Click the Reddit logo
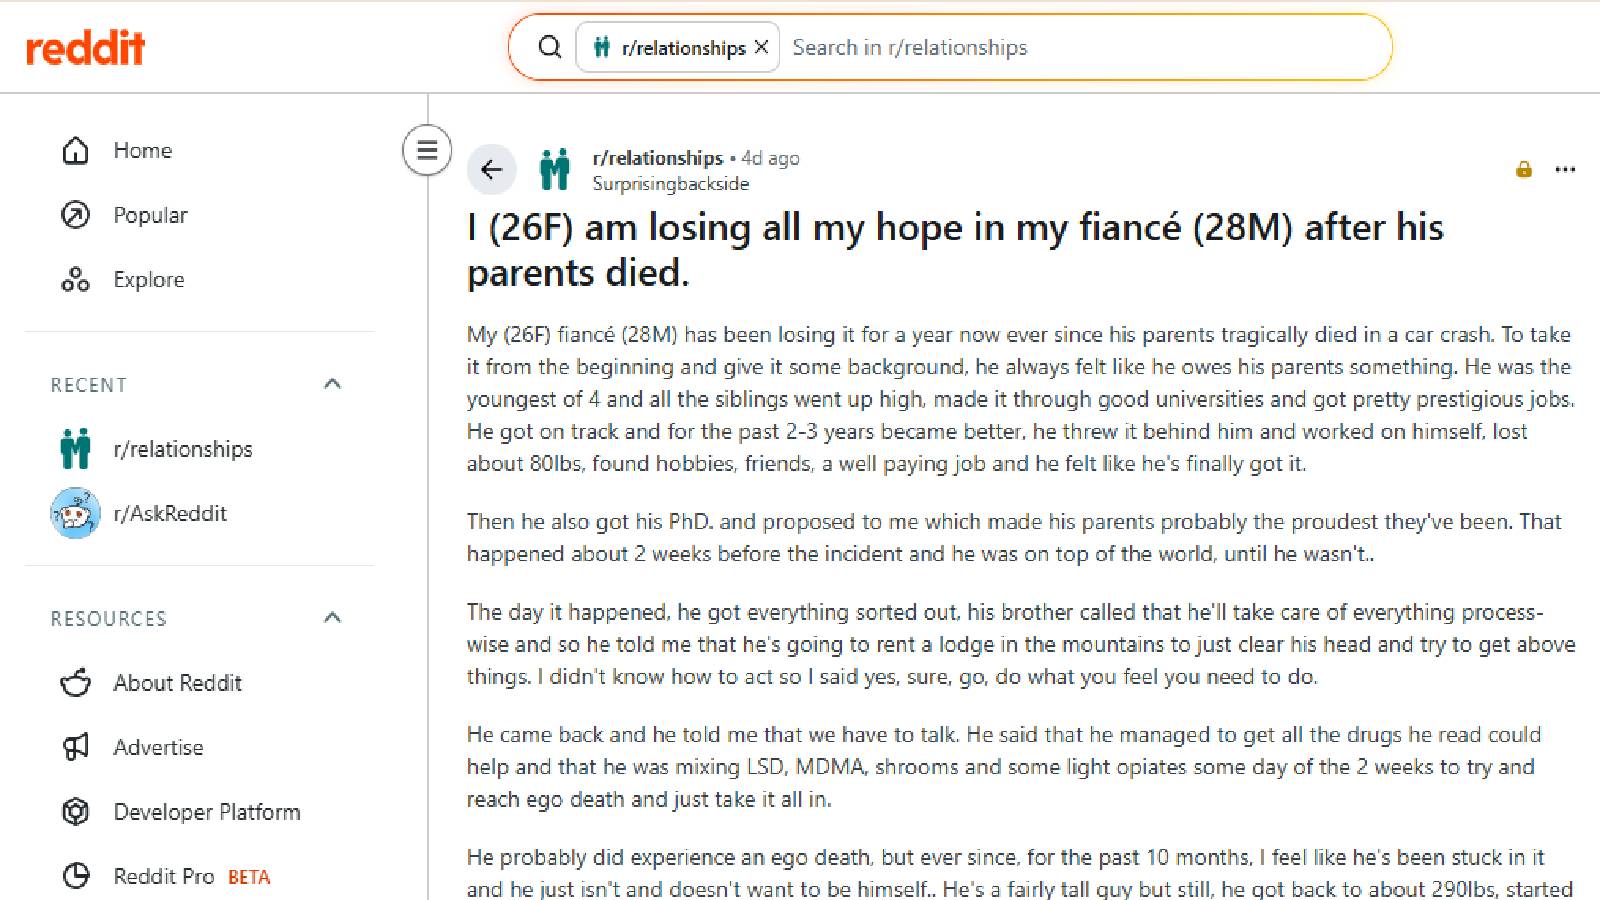Image resolution: width=1600 pixels, height=900 pixels. point(86,48)
